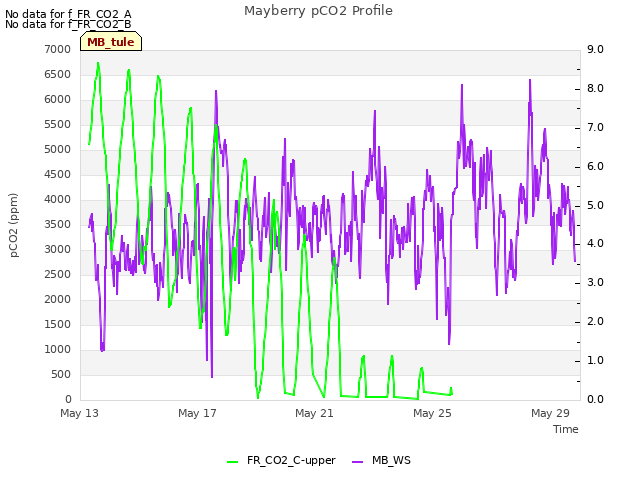Screen dimensions: 640x480
Task: Click the 7.0 right axis value
Action: tap(595, 127)
